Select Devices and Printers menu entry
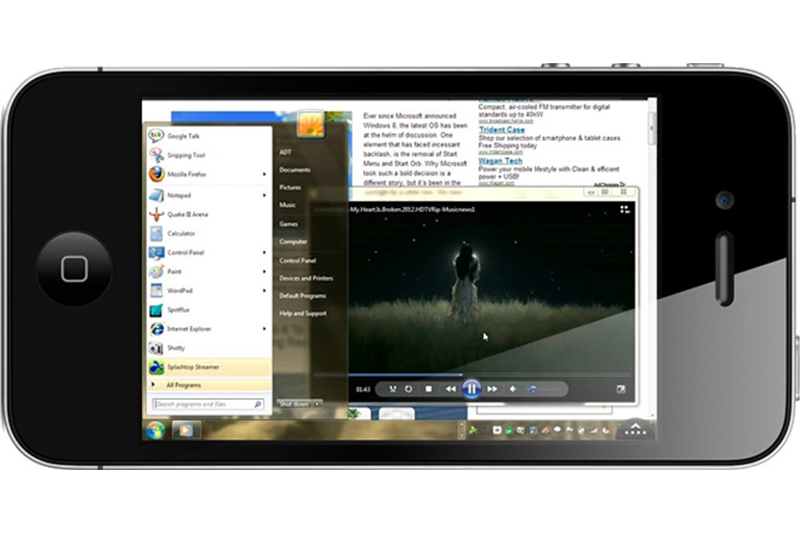Screen dimensions: 800x533 [306, 278]
